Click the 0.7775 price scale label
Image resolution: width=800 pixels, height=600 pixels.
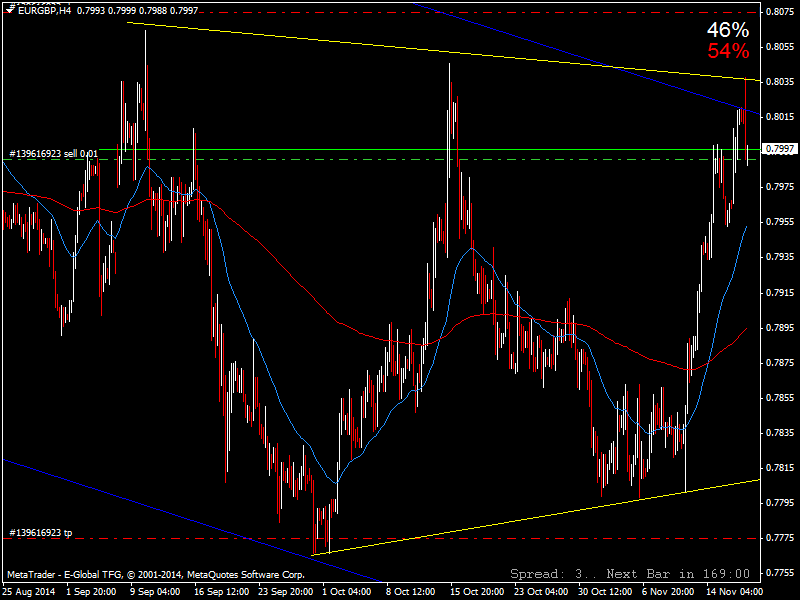(x=780, y=538)
